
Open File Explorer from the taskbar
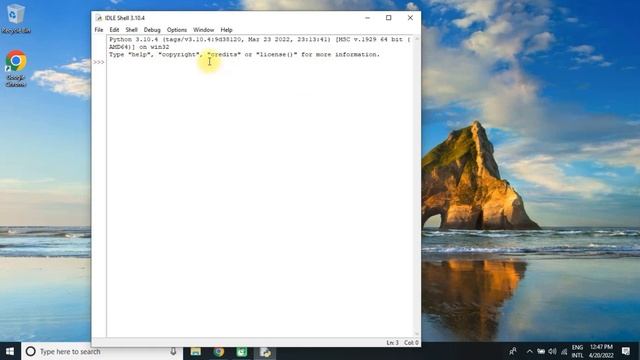pos(196,351)
